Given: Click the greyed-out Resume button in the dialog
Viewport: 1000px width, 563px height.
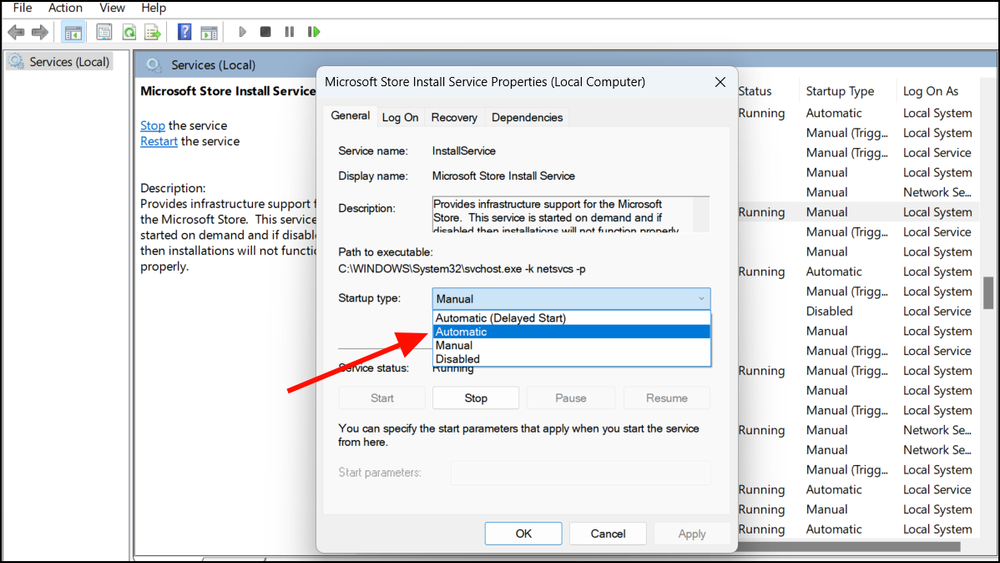Looking at the screenshot, I should 666,398.
